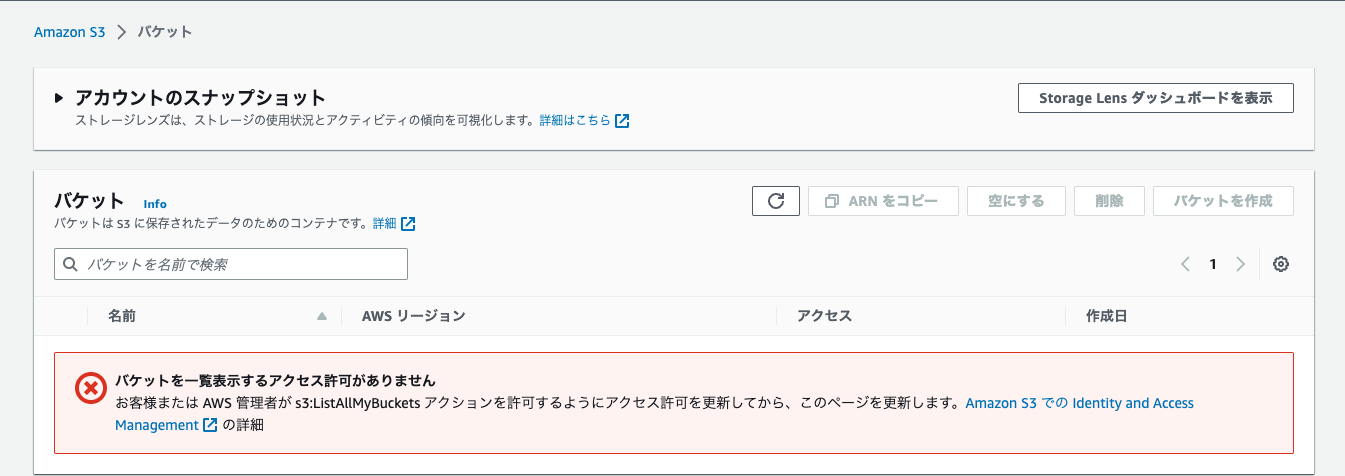1345x476 pixels.
Task: Open Info link next to バケット
Action: [x=155, y=203]
